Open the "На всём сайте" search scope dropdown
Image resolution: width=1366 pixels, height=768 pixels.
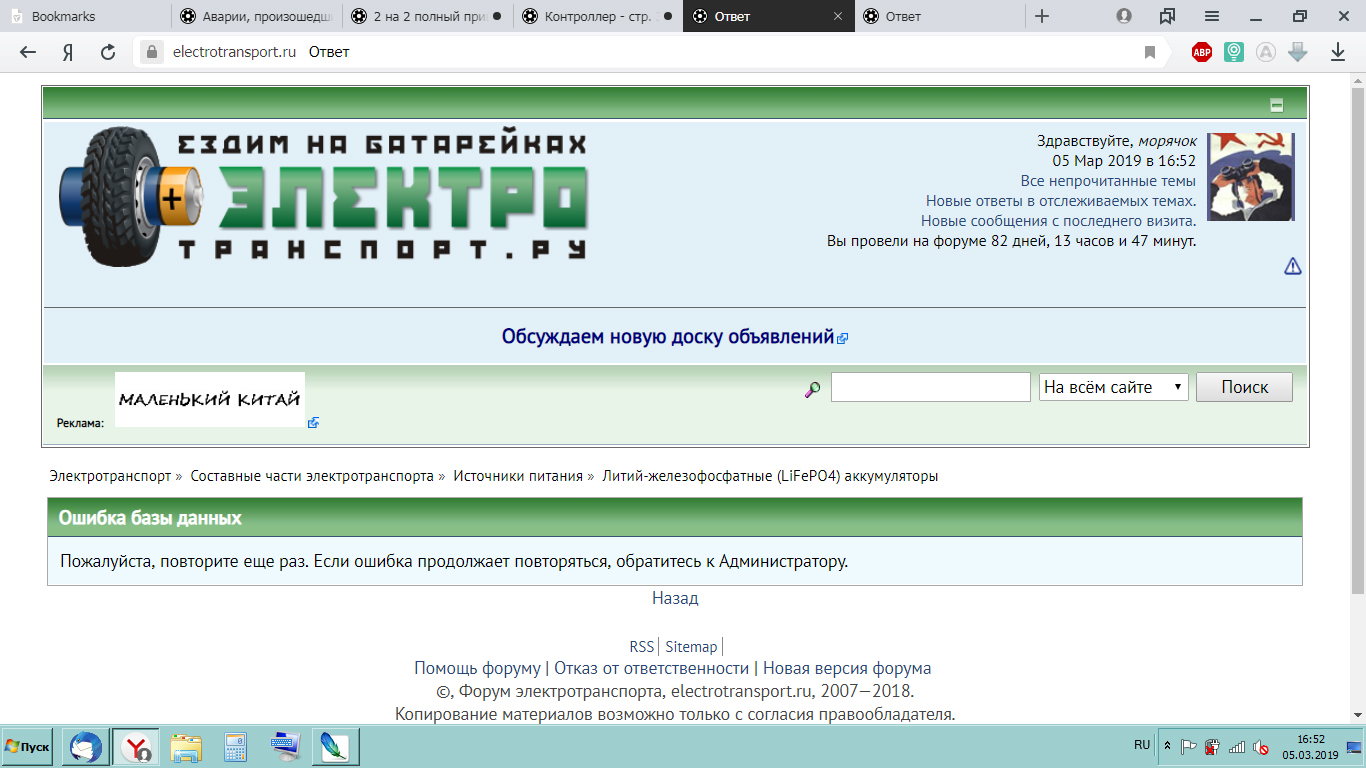[1113, 387]
